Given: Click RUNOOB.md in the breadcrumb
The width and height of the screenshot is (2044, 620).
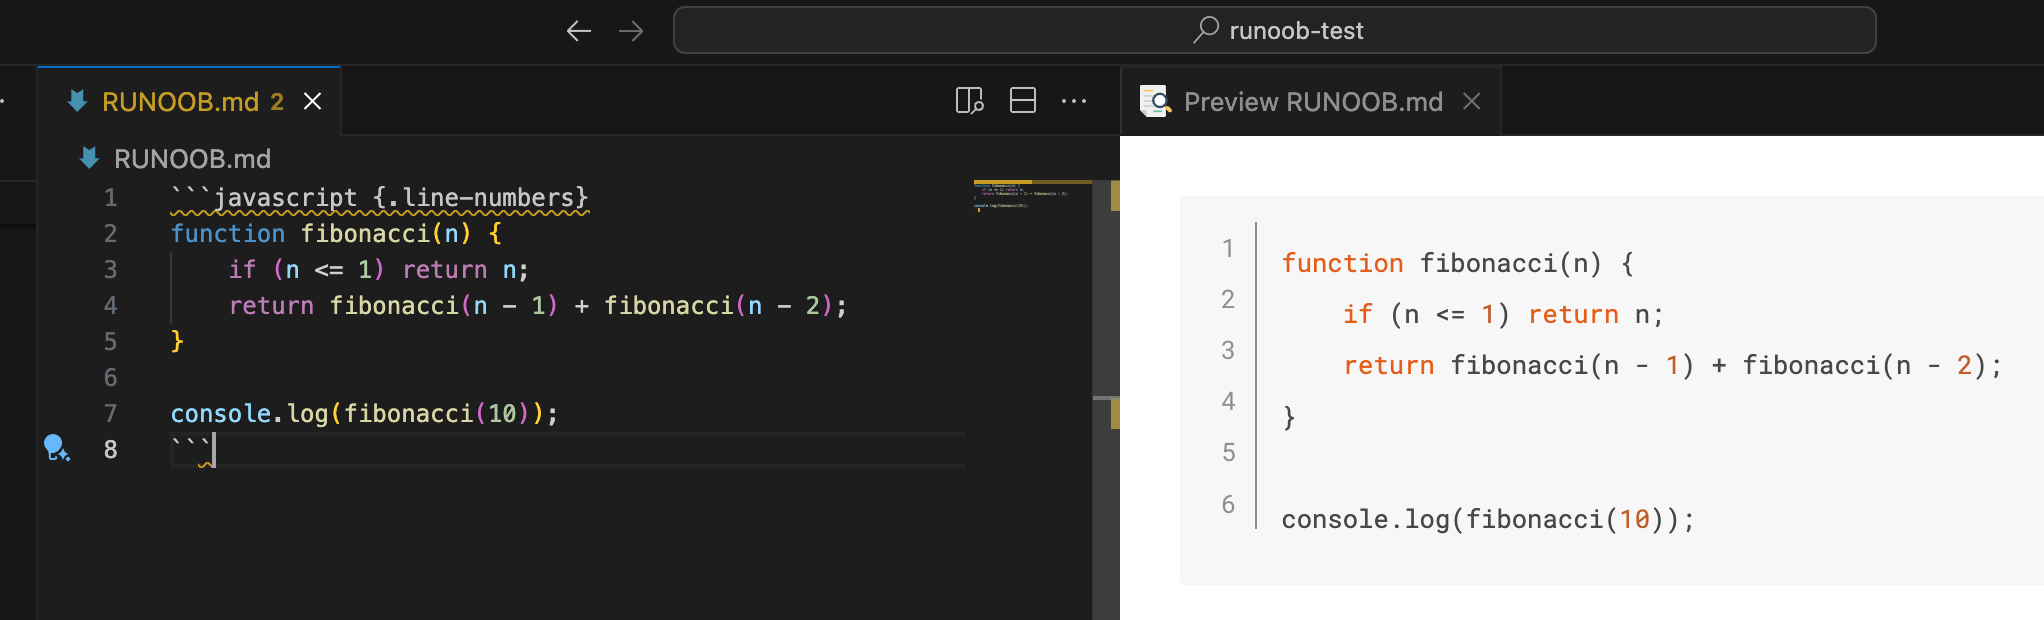Looking at the screenshot, I should (192, 159).
